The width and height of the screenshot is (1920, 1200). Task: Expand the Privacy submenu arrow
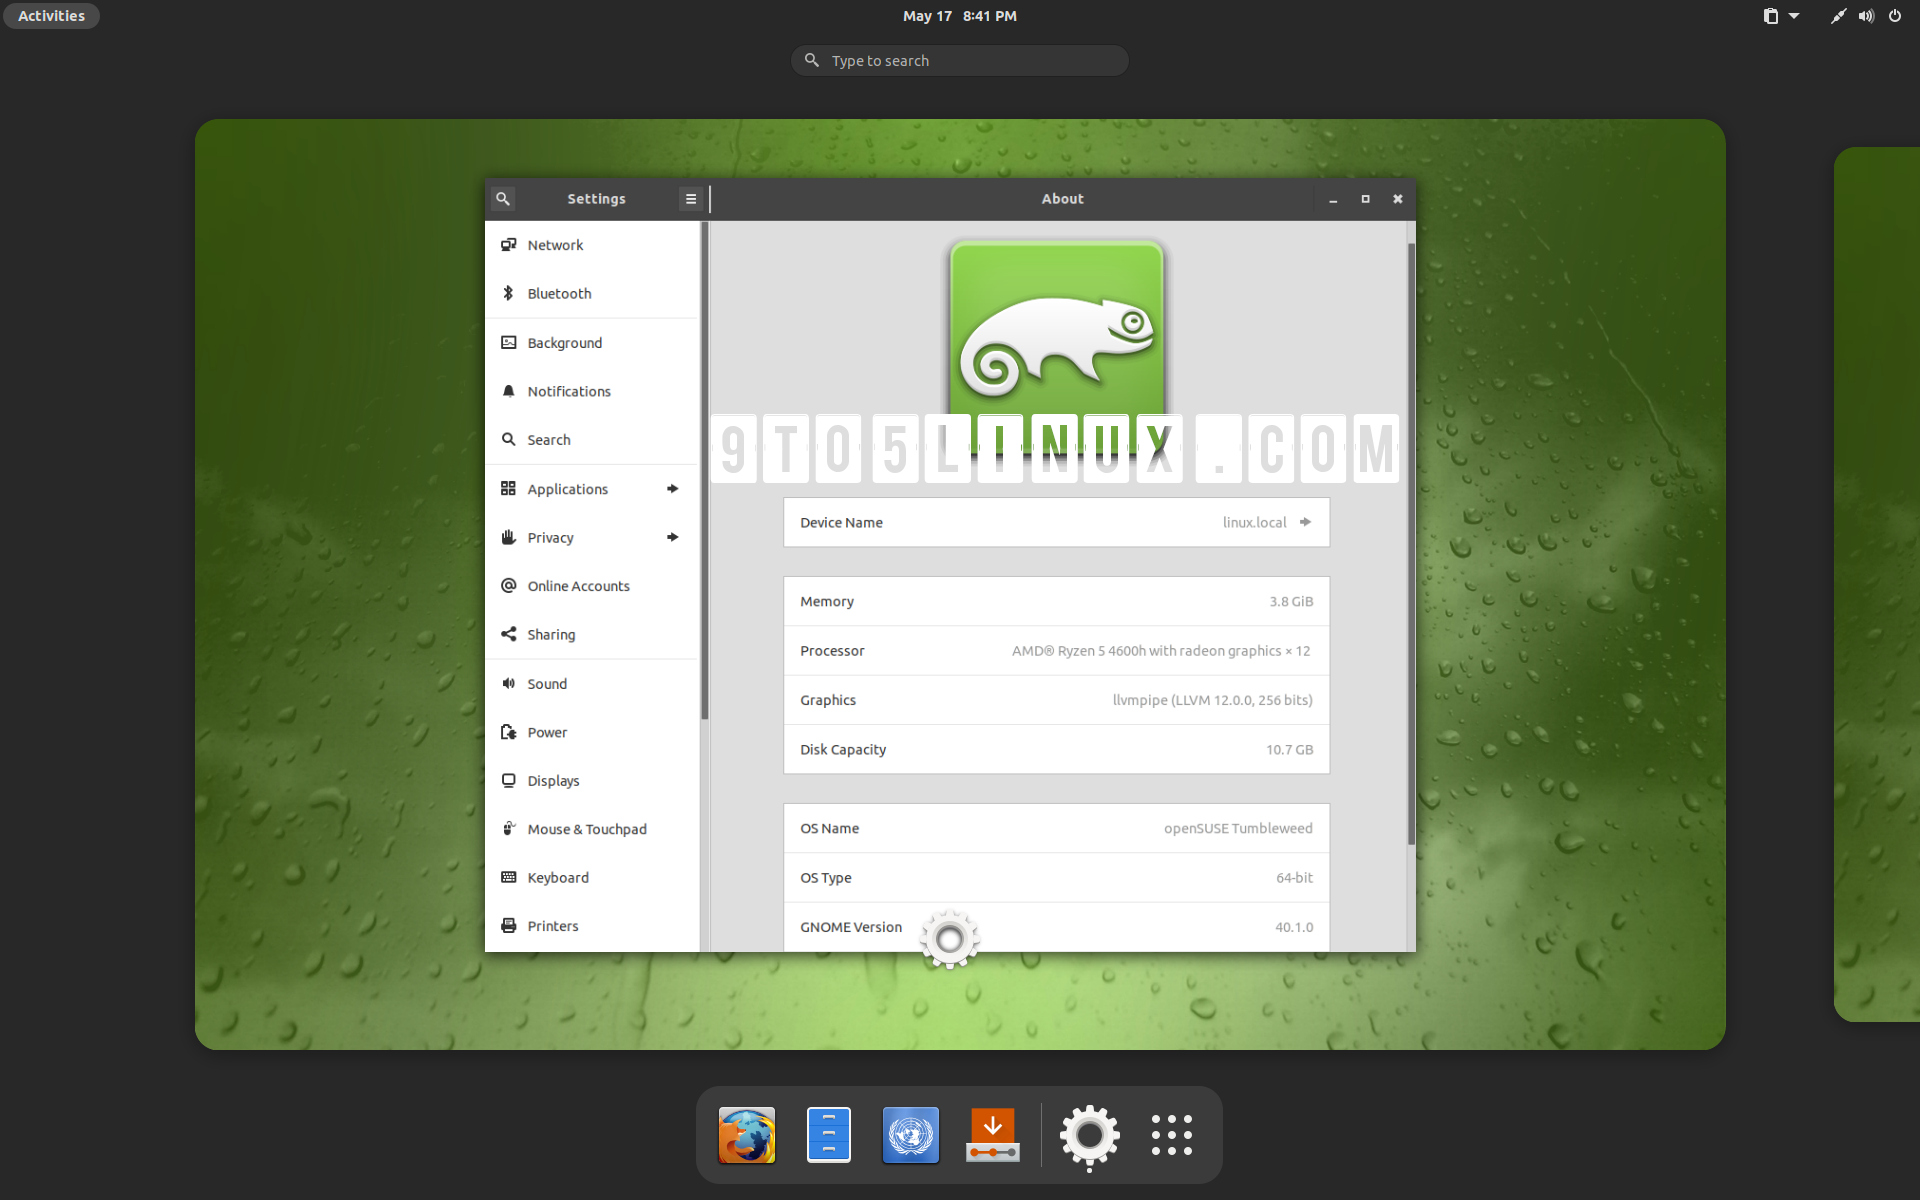pyautogui.click(x=673, y=537)
